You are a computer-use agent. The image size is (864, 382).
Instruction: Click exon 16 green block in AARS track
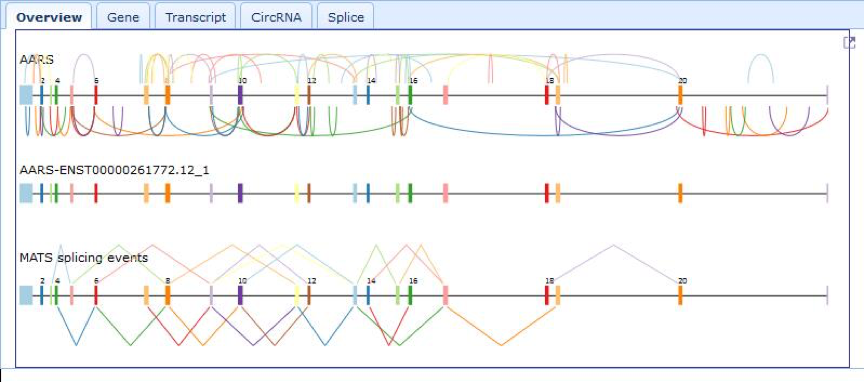[410, 95]
